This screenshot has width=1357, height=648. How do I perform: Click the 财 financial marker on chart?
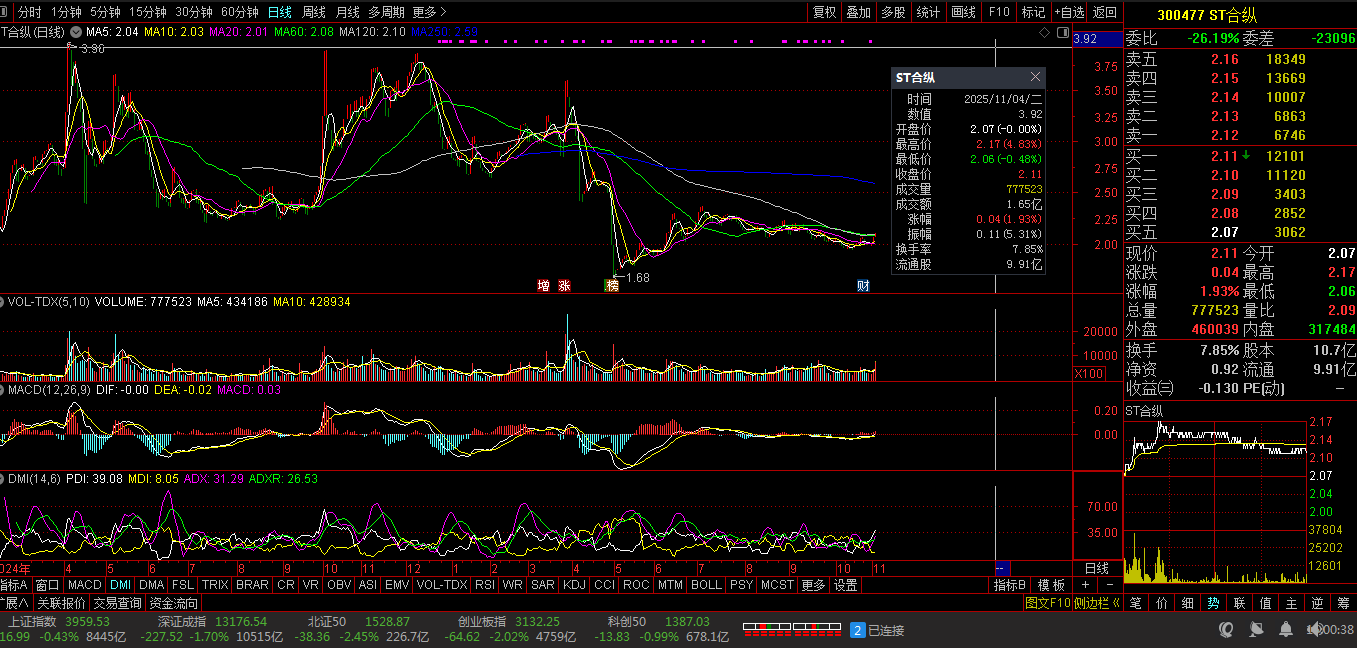863,286
